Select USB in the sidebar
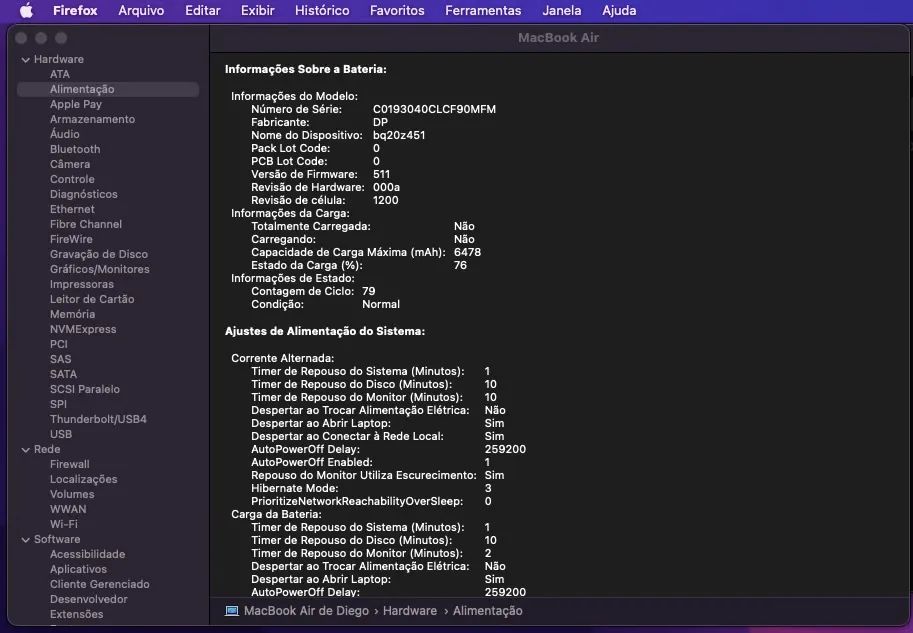 (61, 434)
